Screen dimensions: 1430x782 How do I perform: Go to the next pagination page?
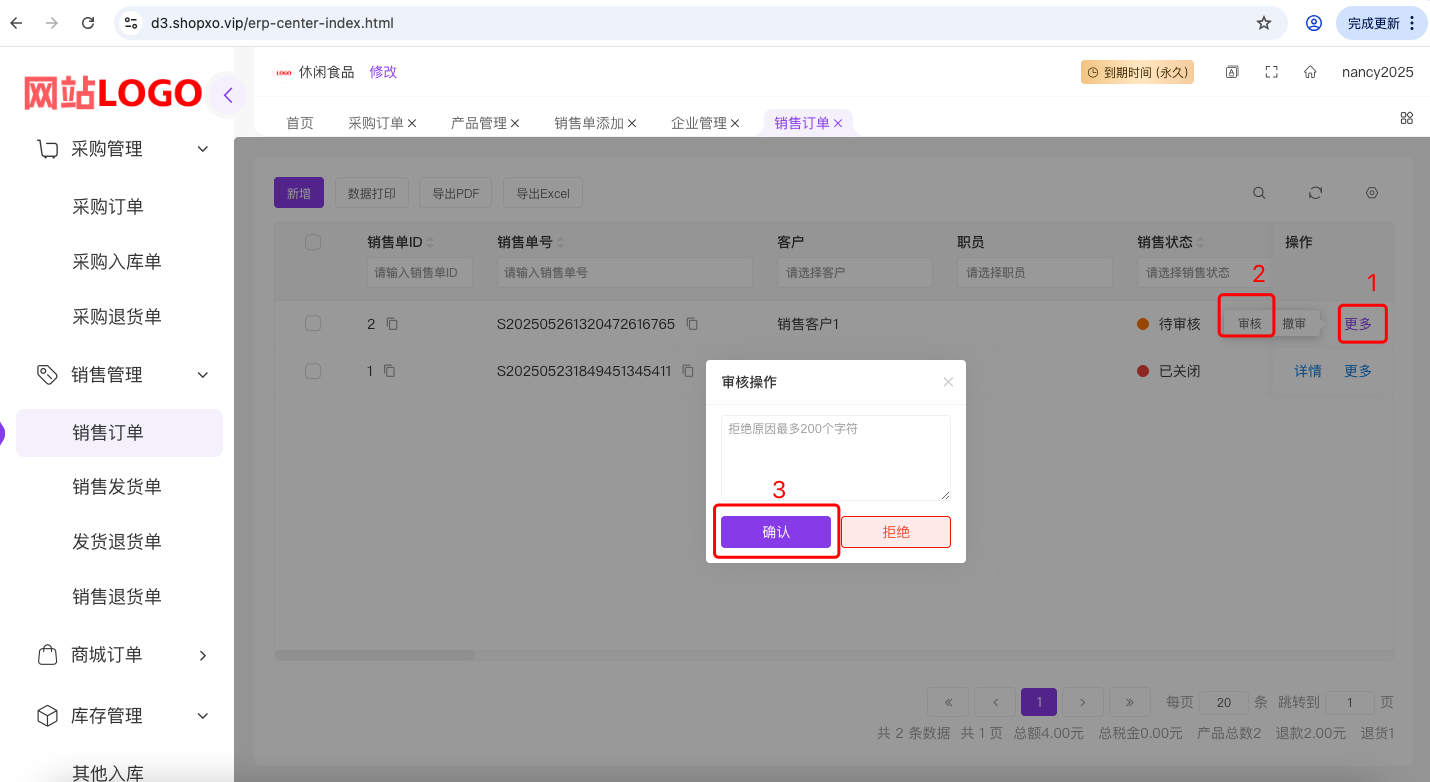pos(1083,702)
